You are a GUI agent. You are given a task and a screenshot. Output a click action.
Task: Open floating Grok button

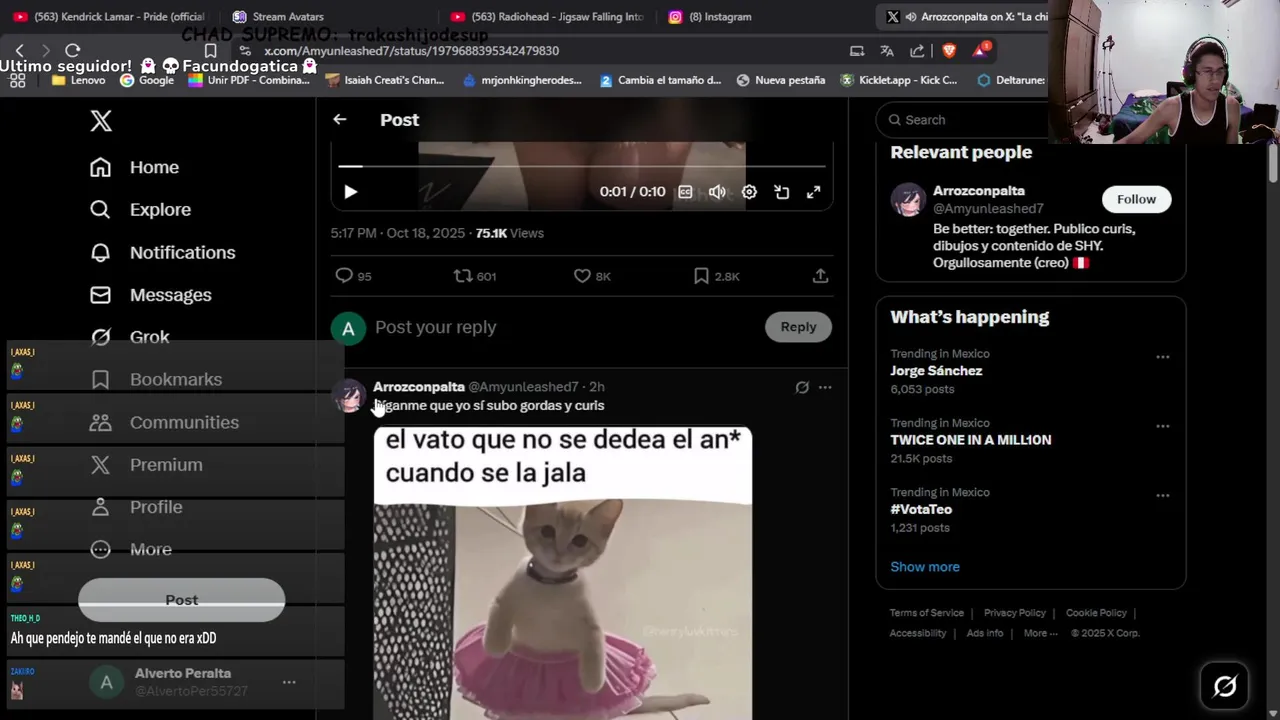pos(1225,686)
